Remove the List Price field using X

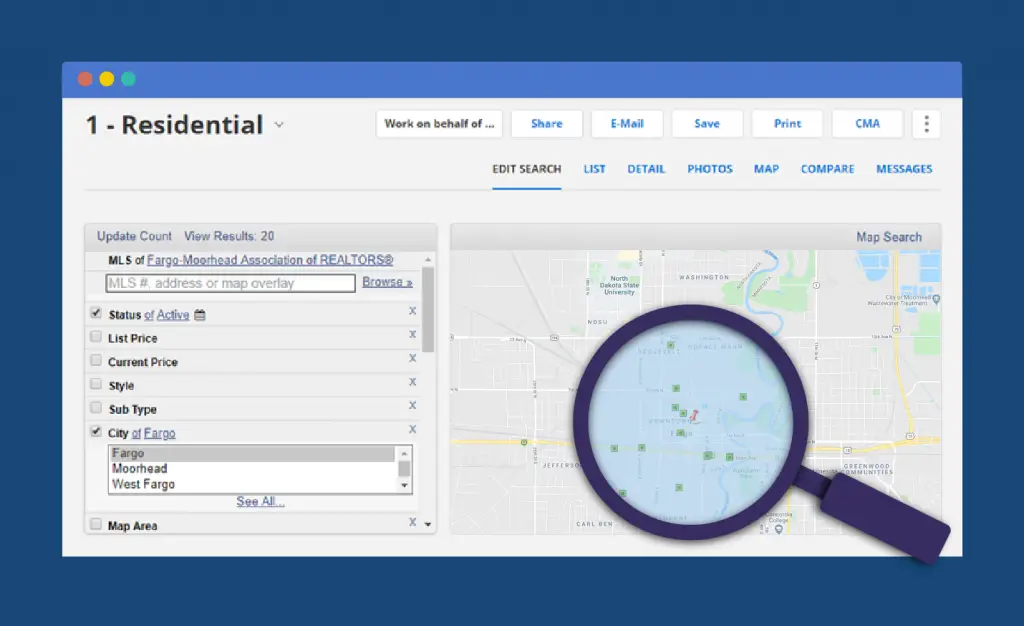pos(412,335)
